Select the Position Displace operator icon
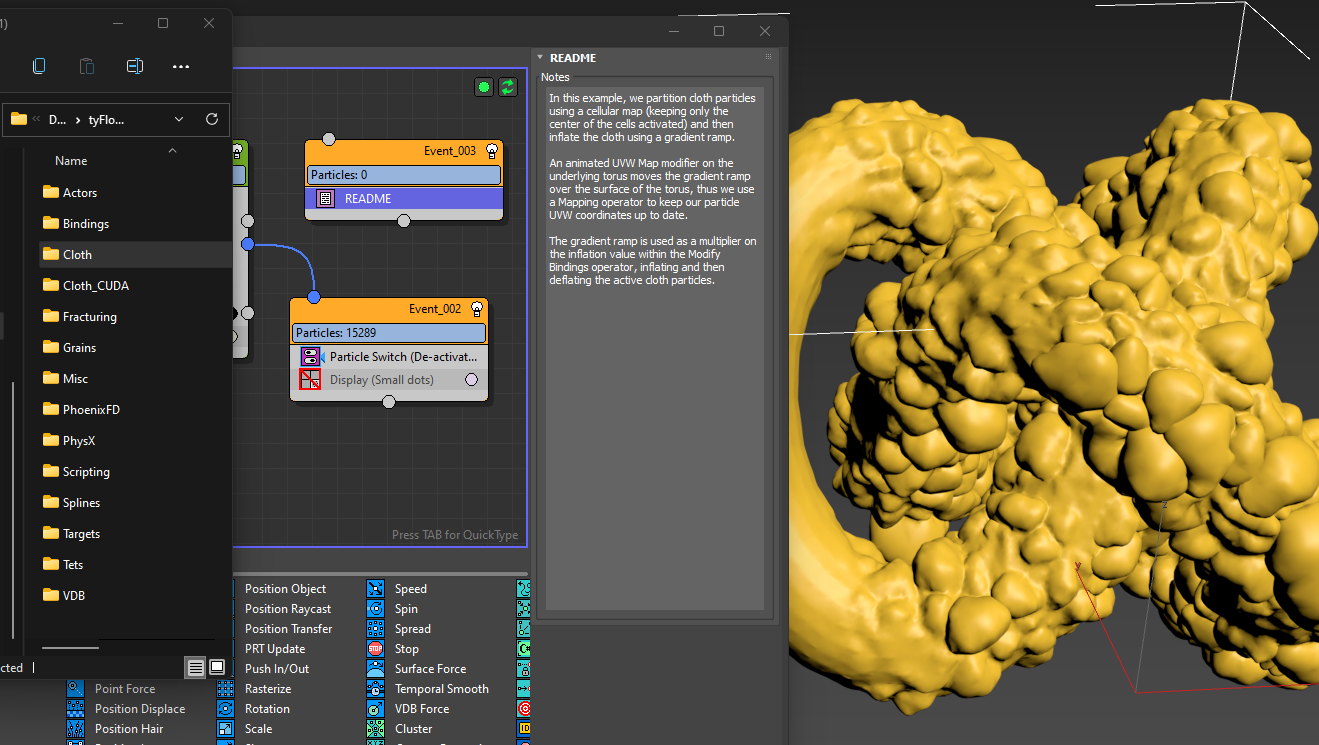This screenshot has width=1319, height=745. pos(75,708)
